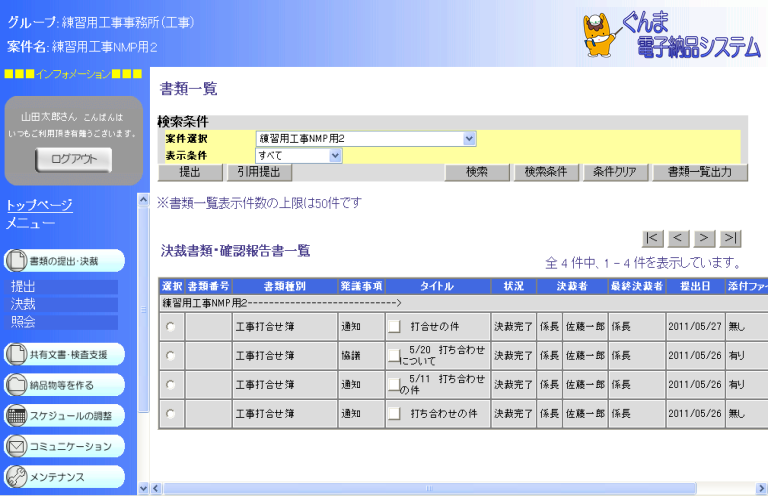
Task: Open 書類の提出・決裁 menu document icon
Action: tap(16, 260)
